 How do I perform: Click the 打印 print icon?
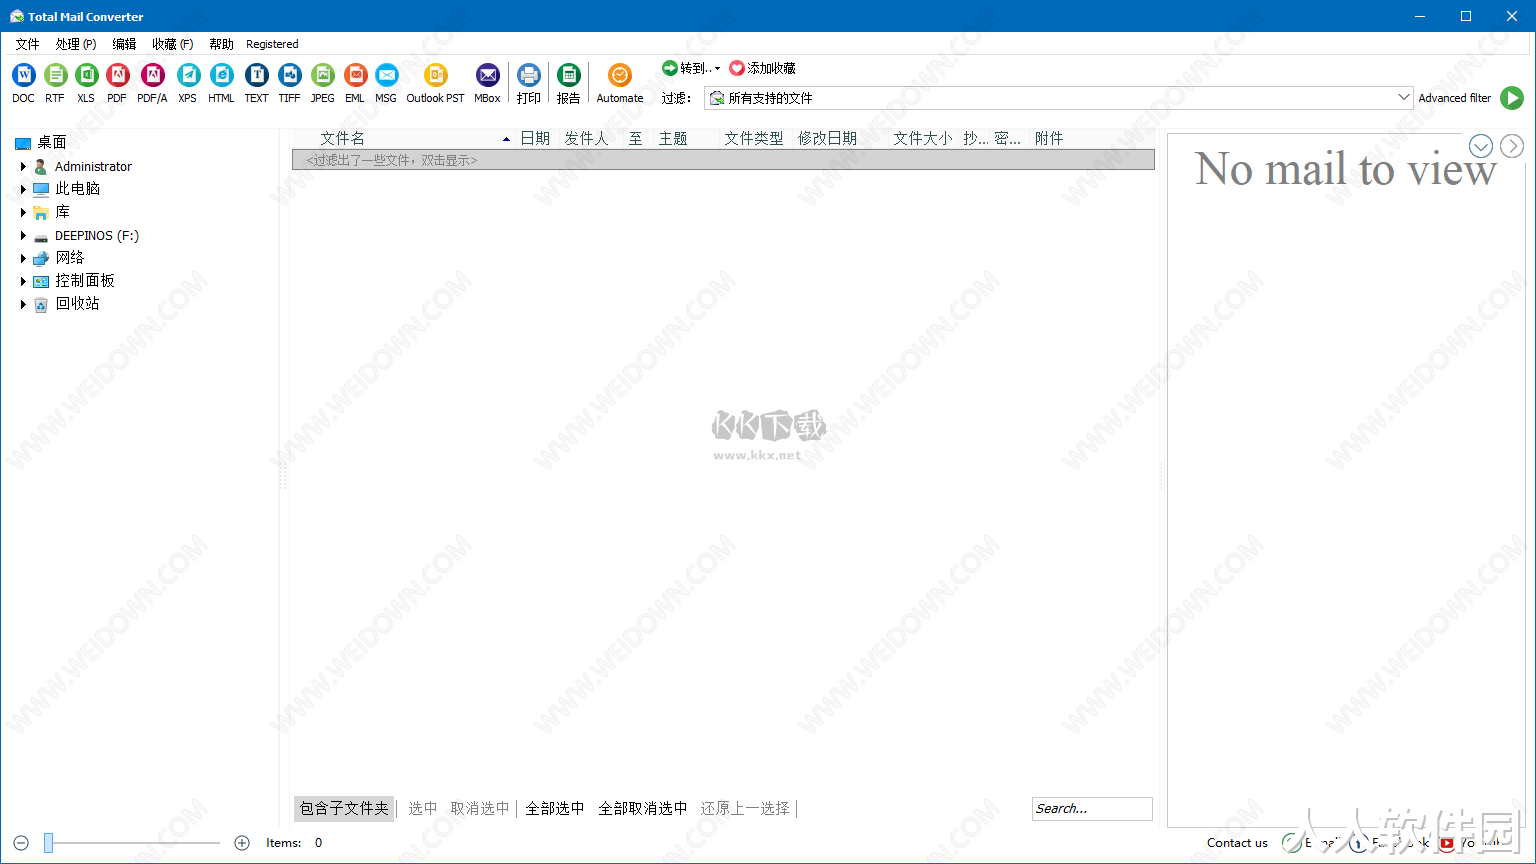tap(529, 75)
